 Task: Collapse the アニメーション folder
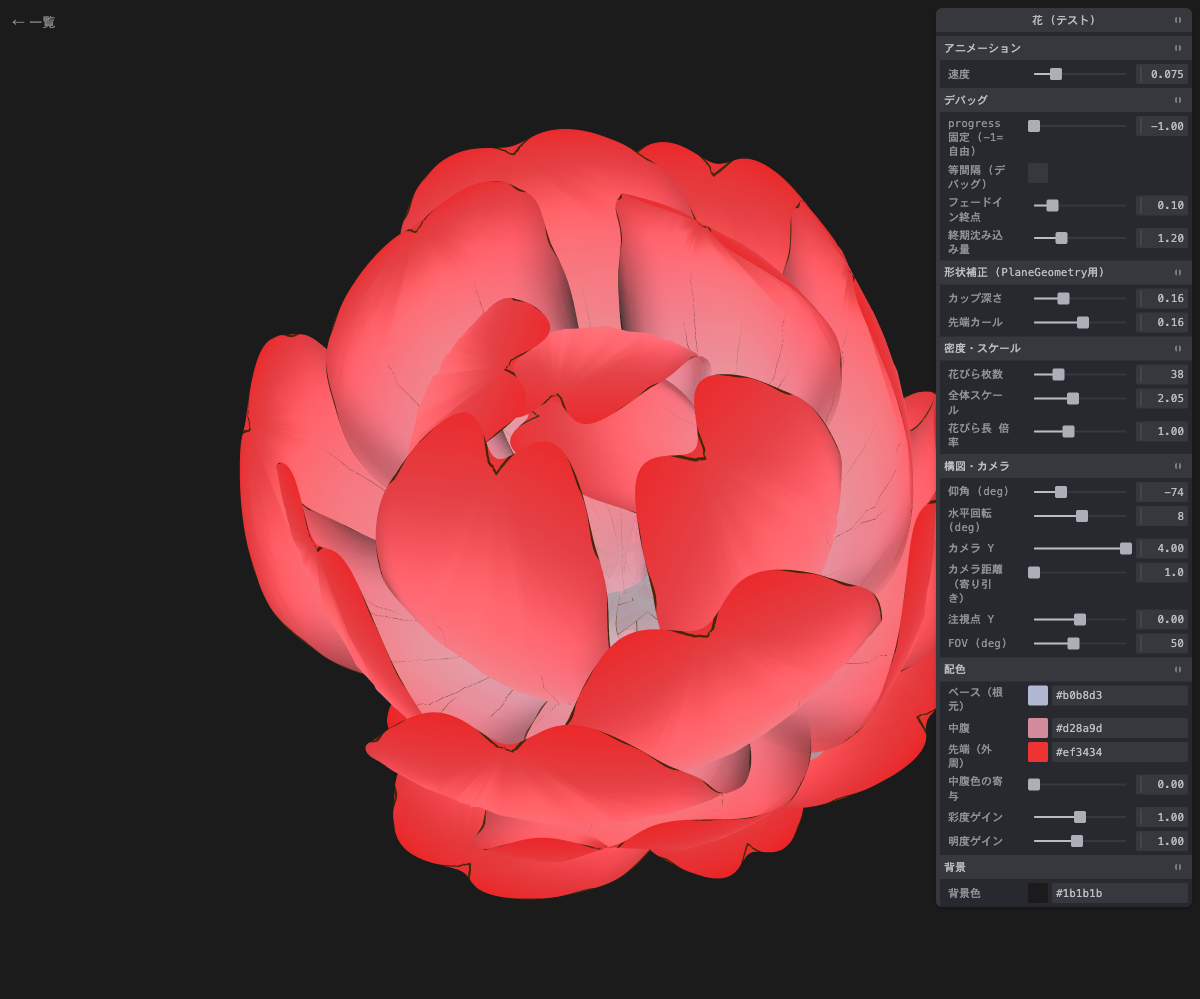[1064, 48]
